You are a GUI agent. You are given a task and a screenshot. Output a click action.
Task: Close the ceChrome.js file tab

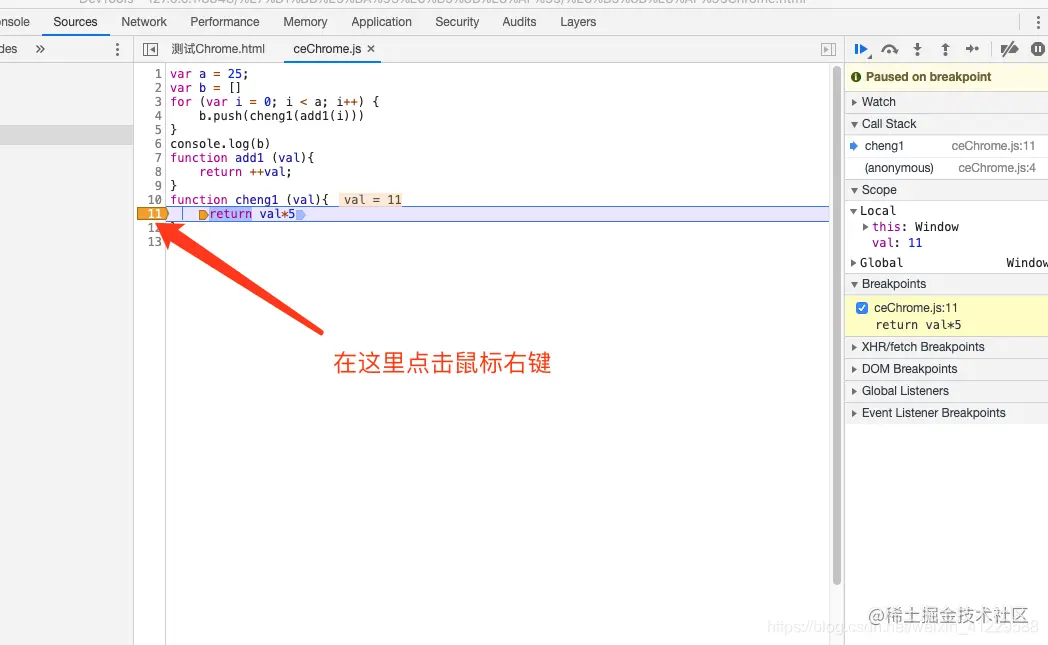tap(371, 49)
